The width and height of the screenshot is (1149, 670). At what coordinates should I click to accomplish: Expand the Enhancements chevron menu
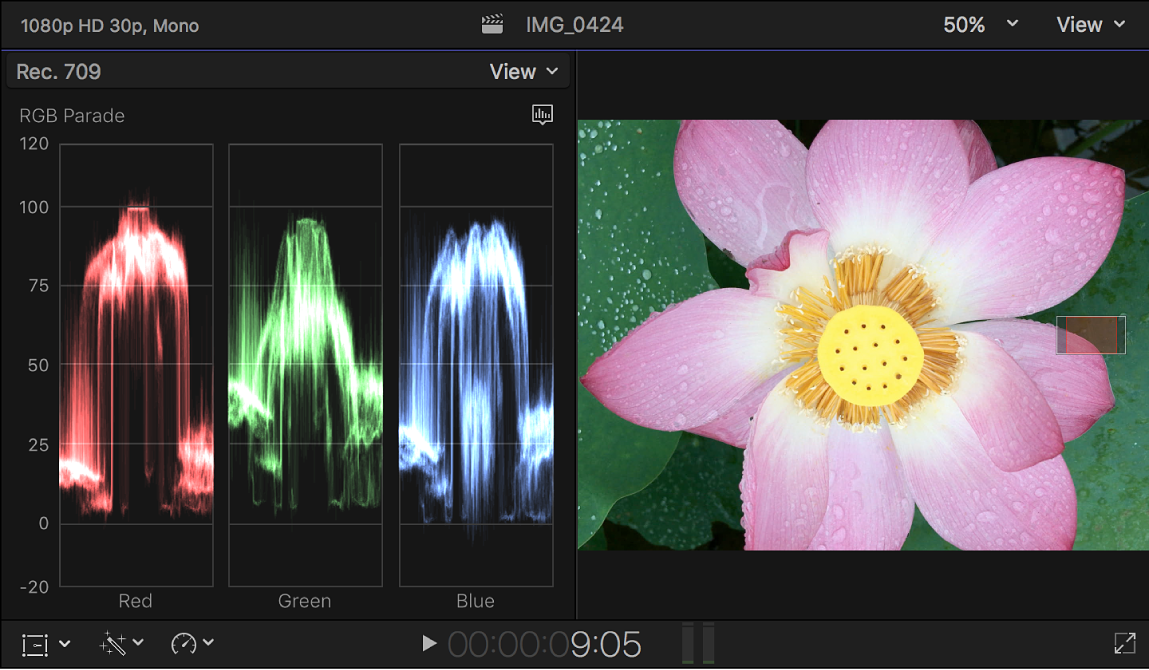[135, 643]
